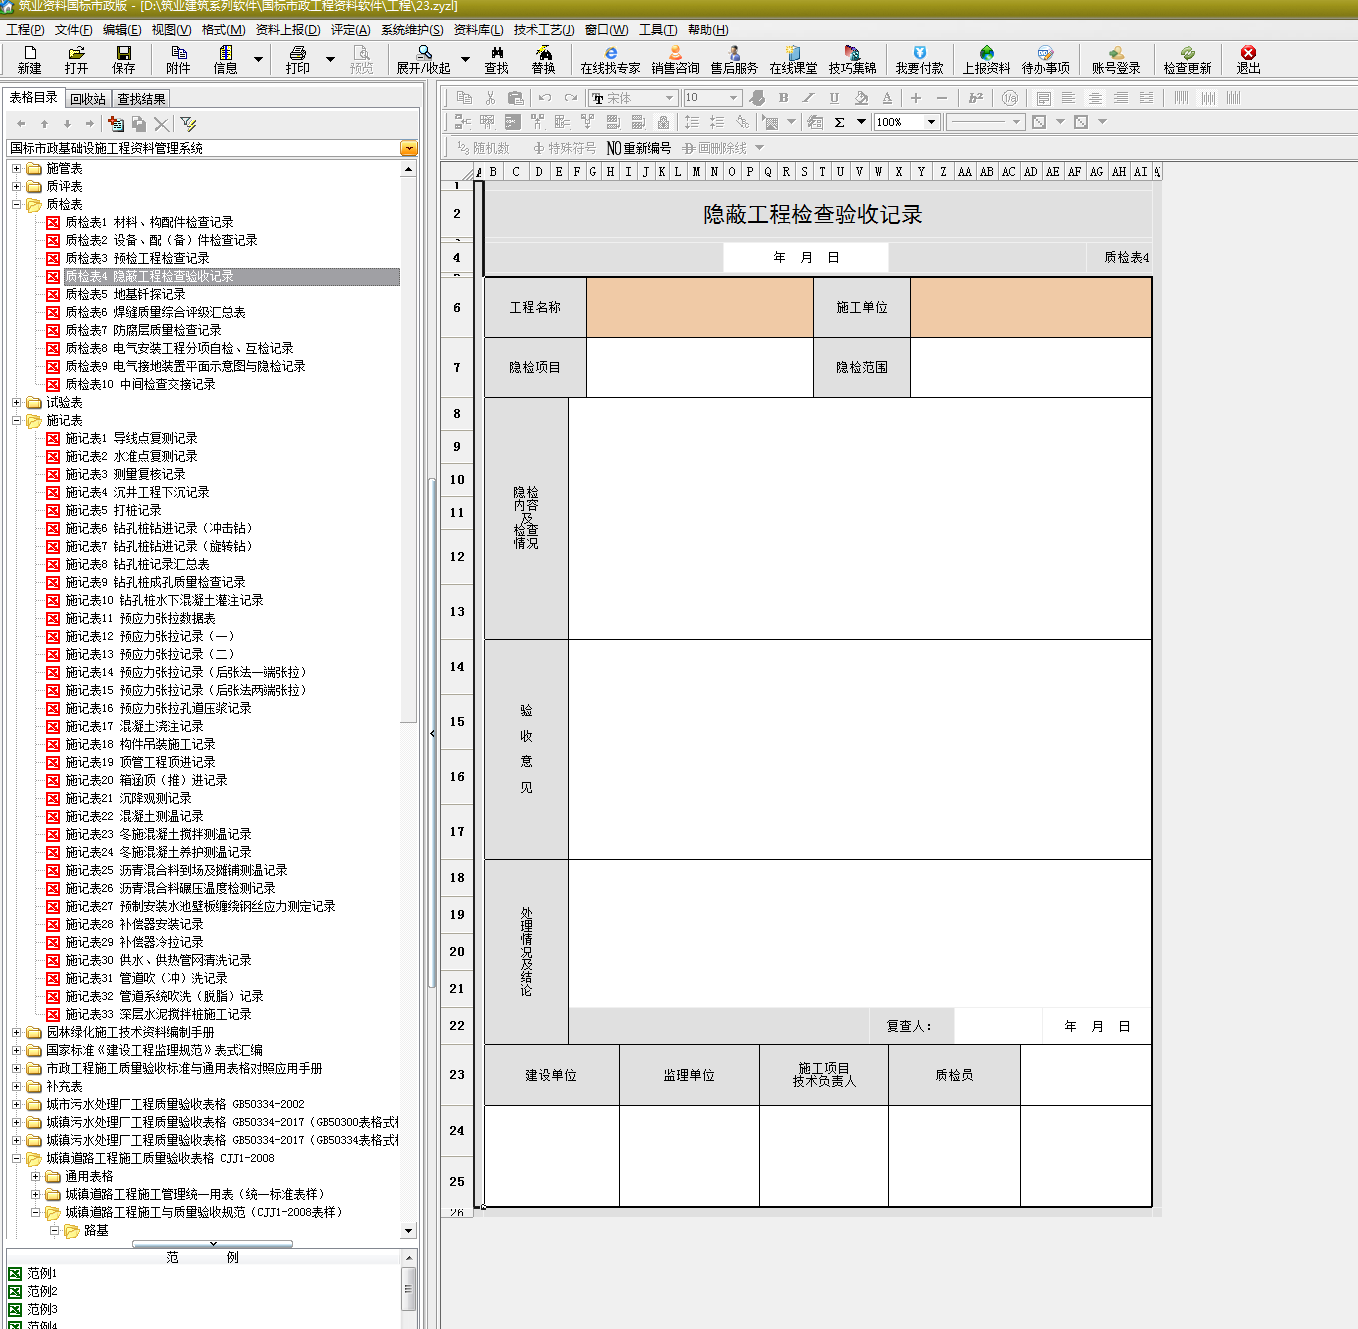
Task: Open the 工程(P) menu
Action: tap(25, 30)
